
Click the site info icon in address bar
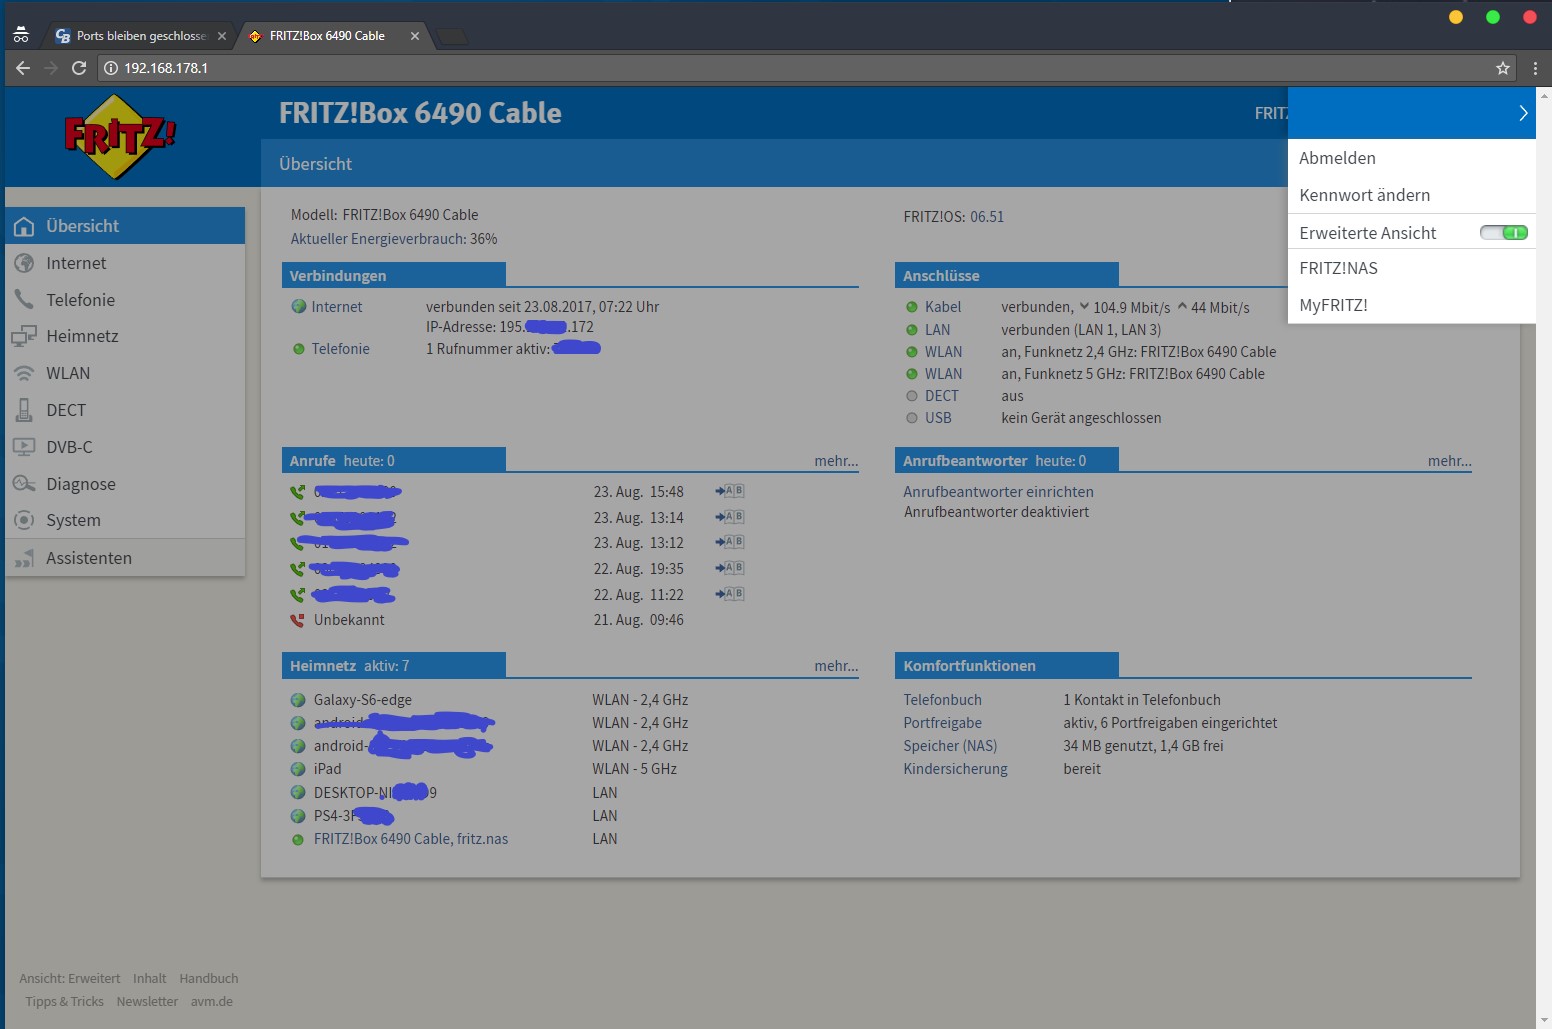click(x=111, y=68)
